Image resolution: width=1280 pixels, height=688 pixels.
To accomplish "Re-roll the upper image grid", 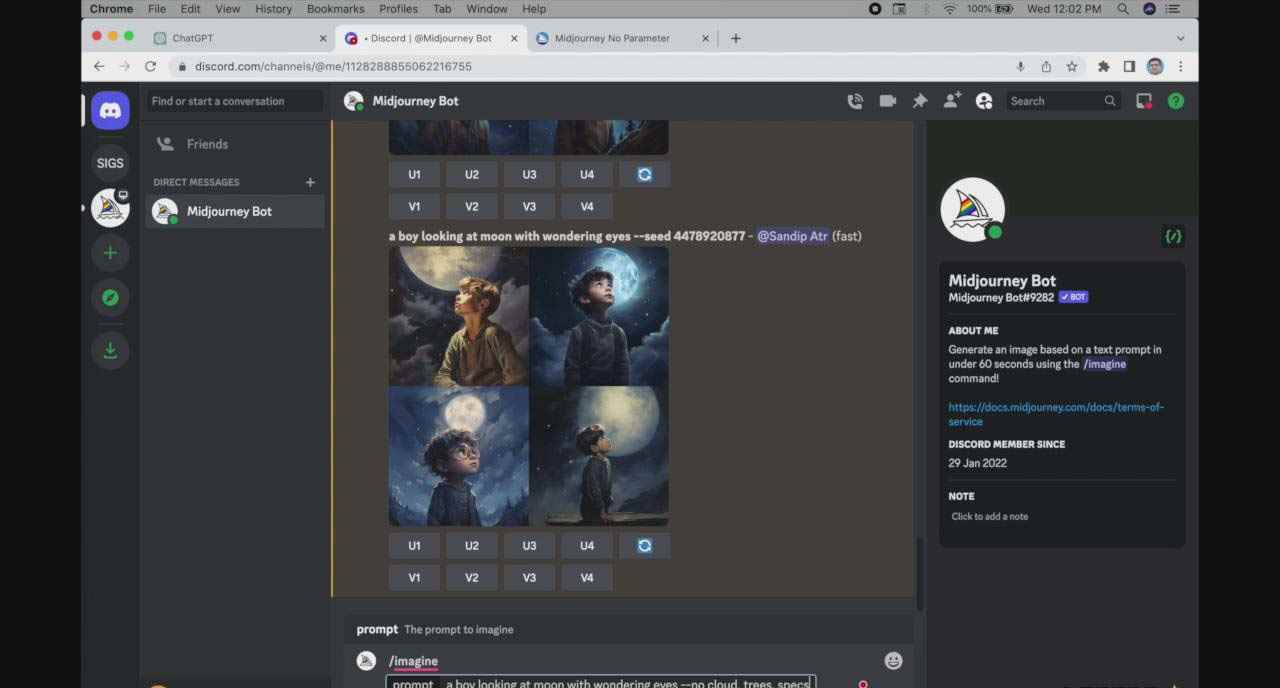I will [x=645, y=174].
